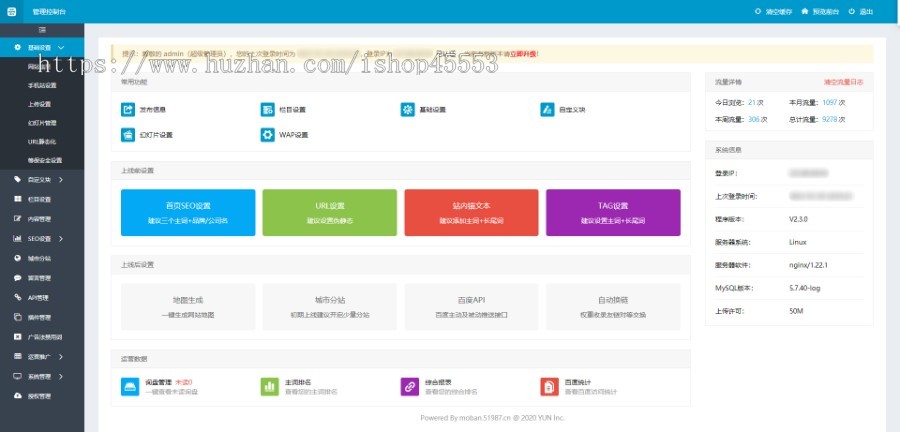This screenshot has height=432, width=900.
Task: Open the 内容管理 sidebar item
Action: (42, 219)
